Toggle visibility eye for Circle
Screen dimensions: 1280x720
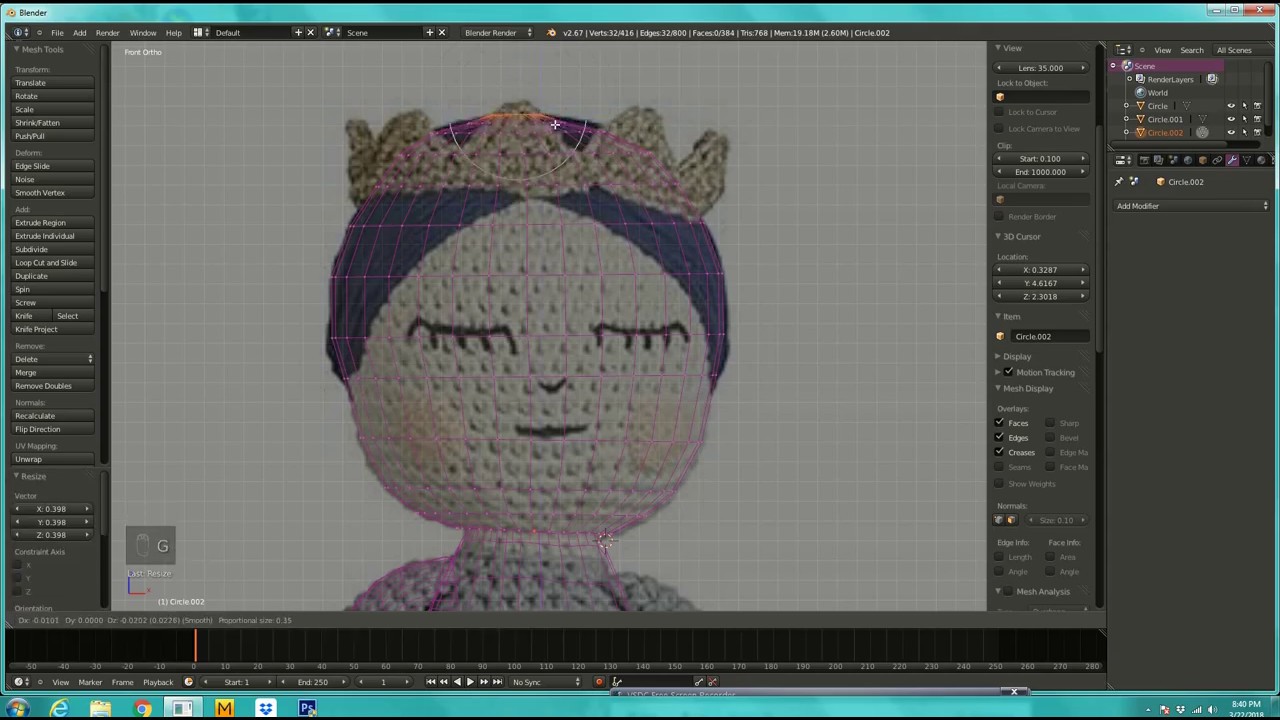[1231, 106]
